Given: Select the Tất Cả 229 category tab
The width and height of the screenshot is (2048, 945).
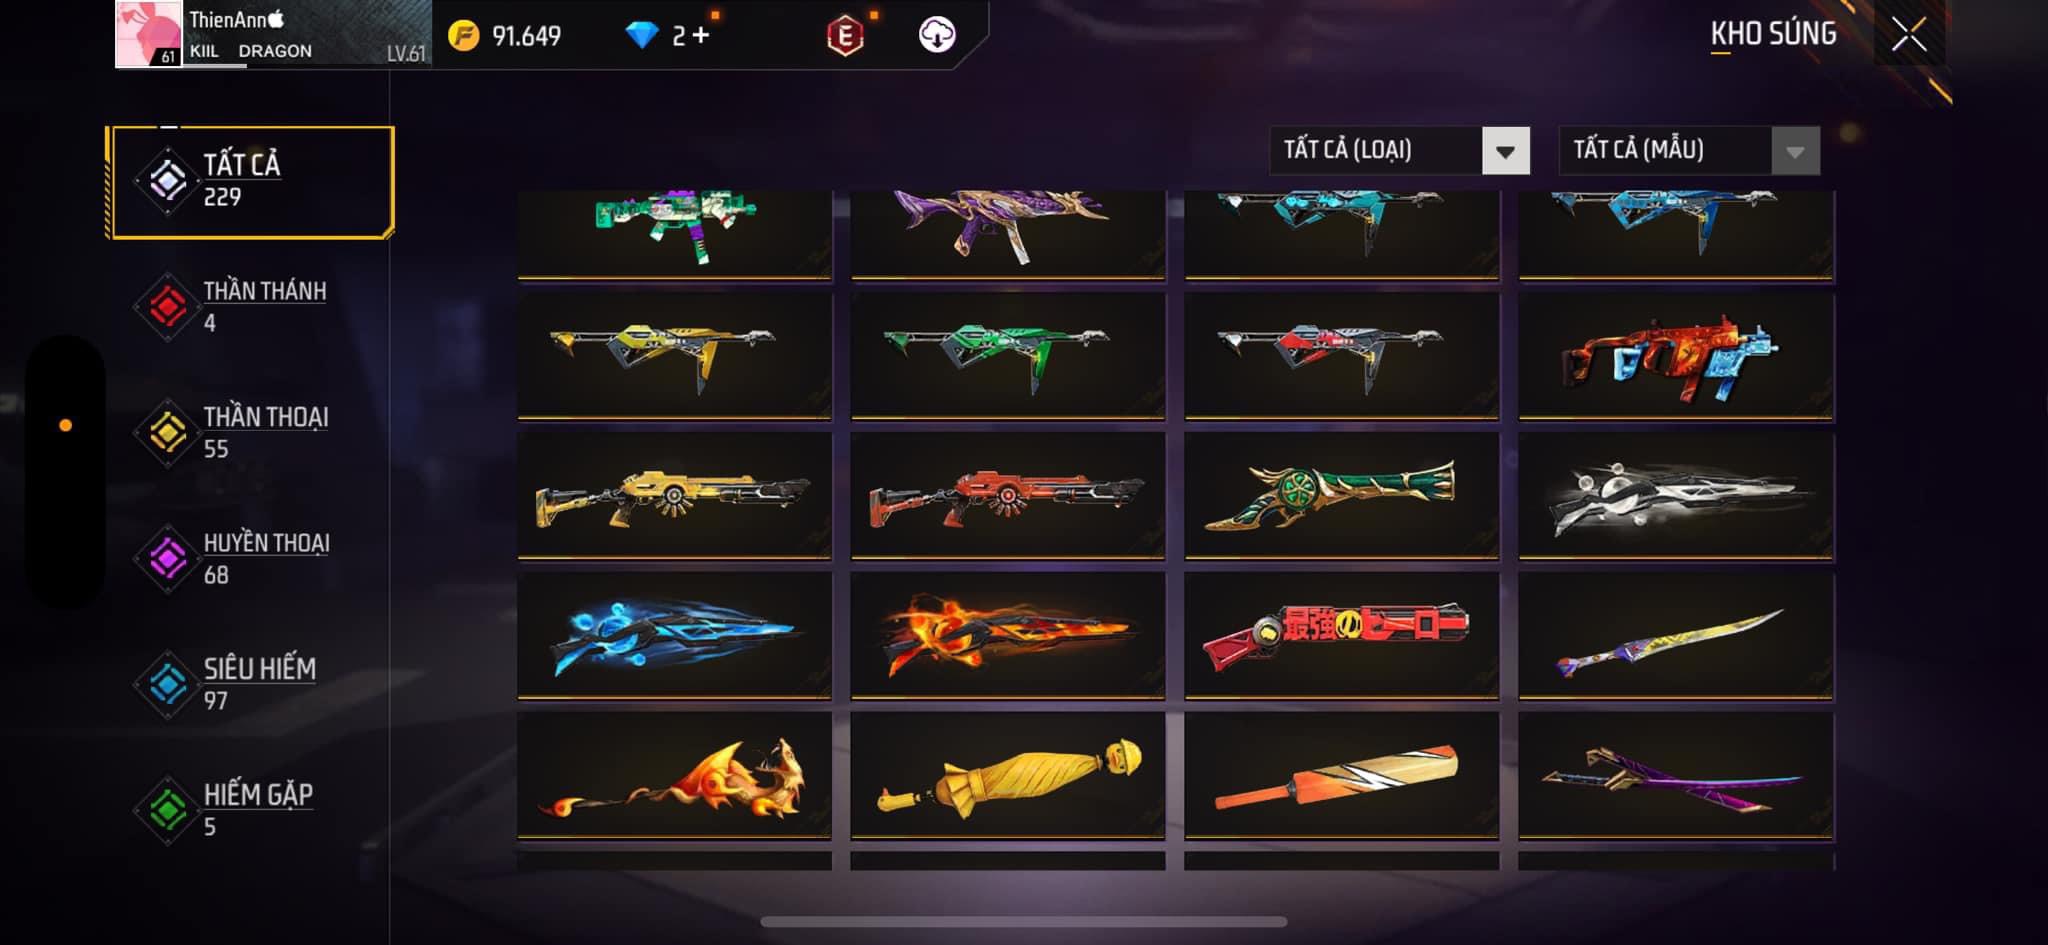Looking at the screenshot, I should tap(252, 182).
